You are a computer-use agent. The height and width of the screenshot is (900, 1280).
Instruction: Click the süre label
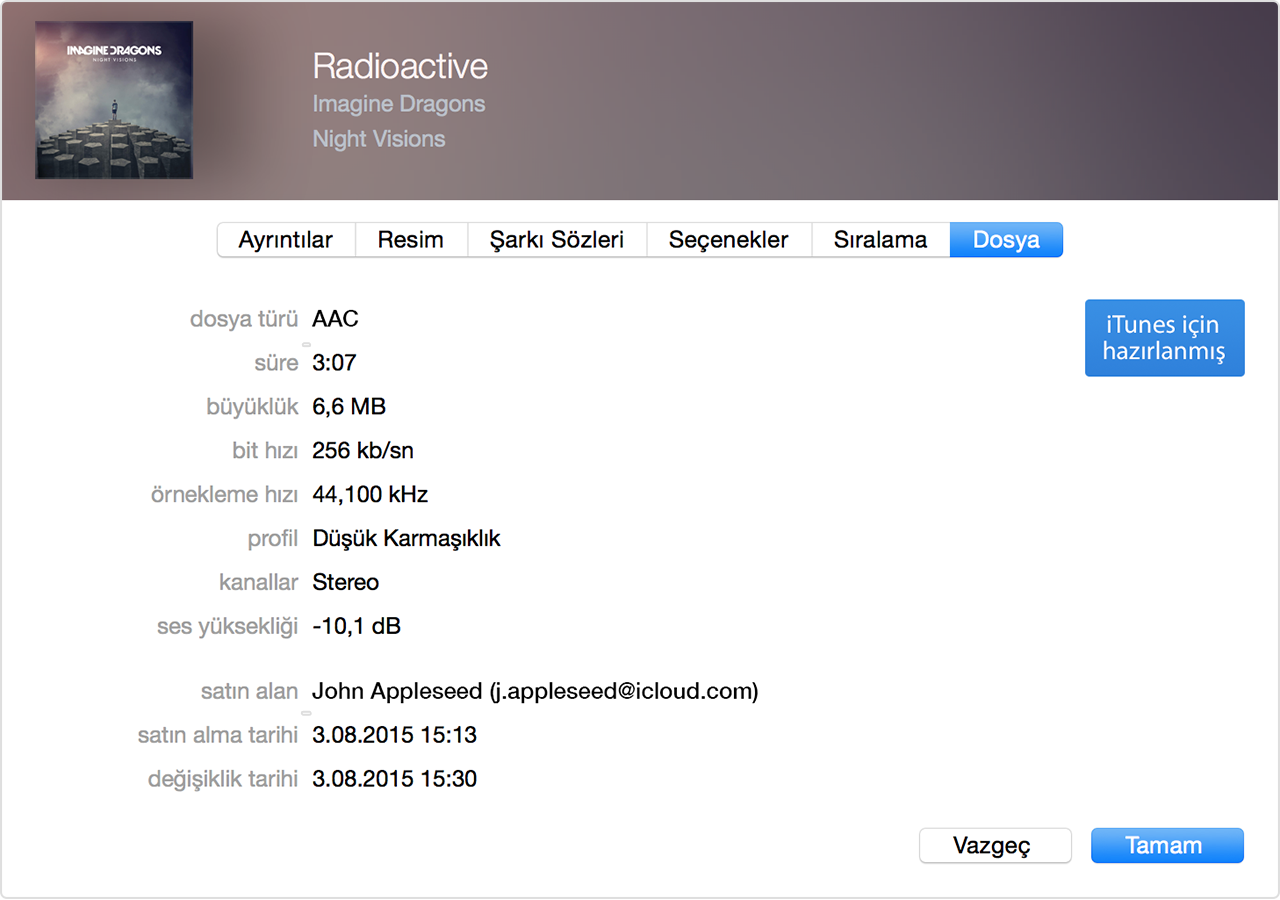(276, 363)
